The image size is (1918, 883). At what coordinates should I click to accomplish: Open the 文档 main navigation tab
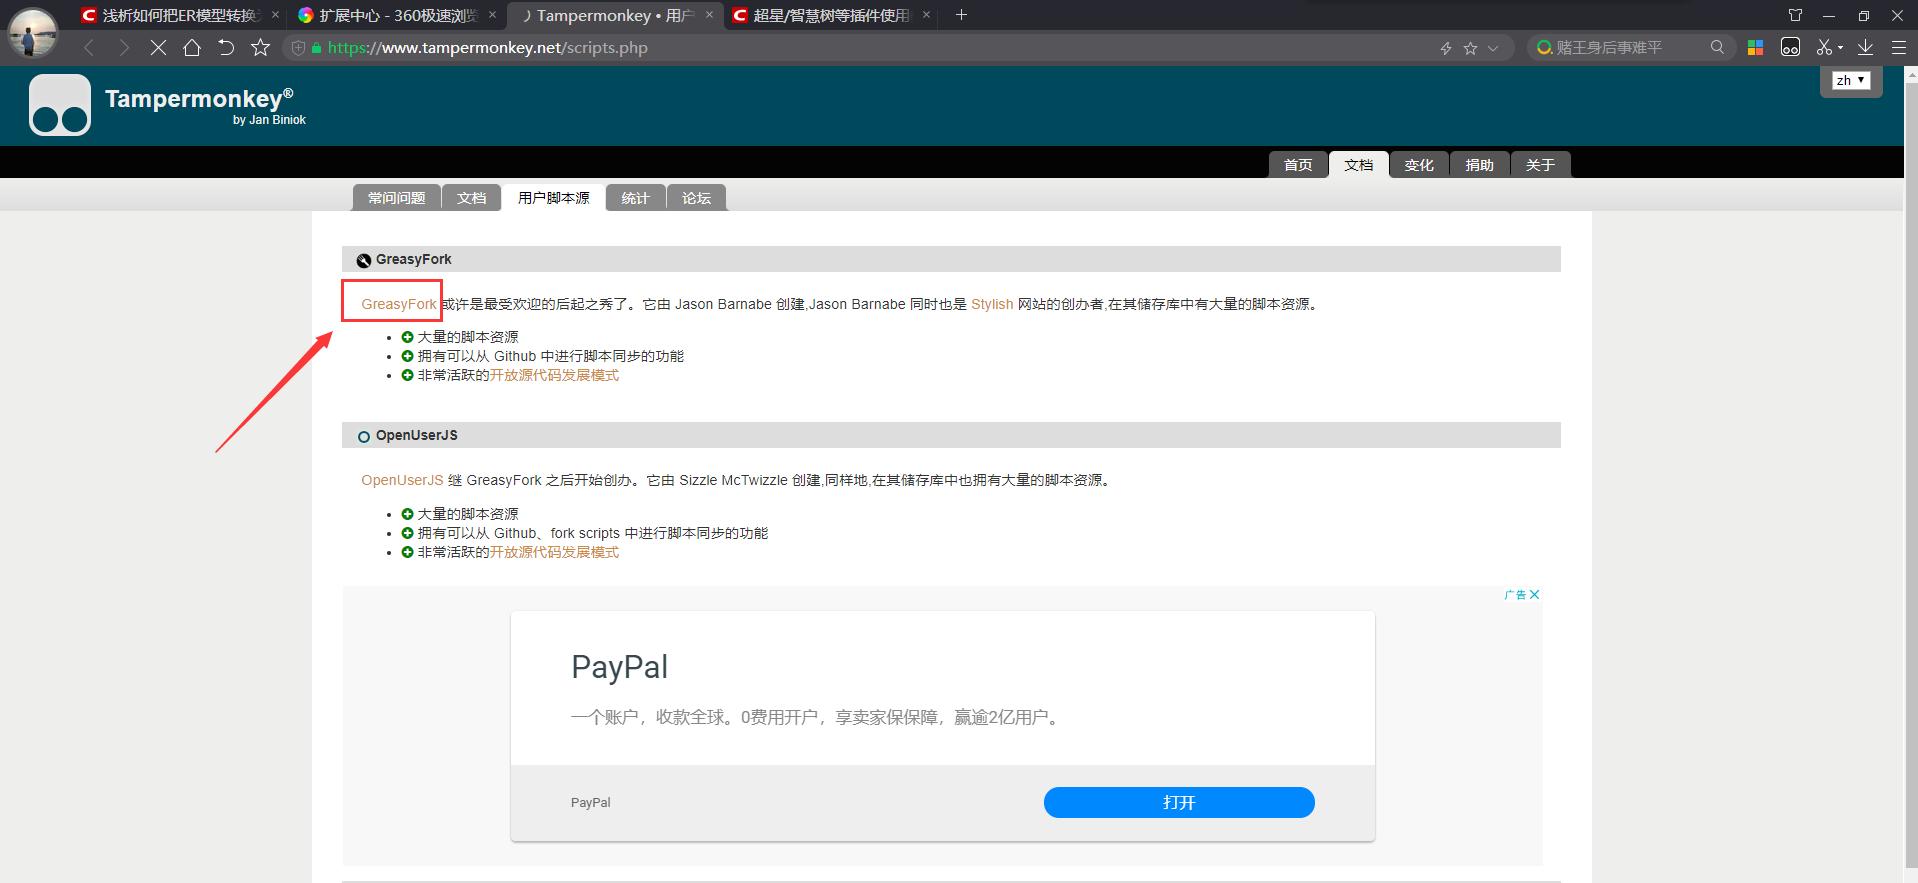coord(1358,165)
